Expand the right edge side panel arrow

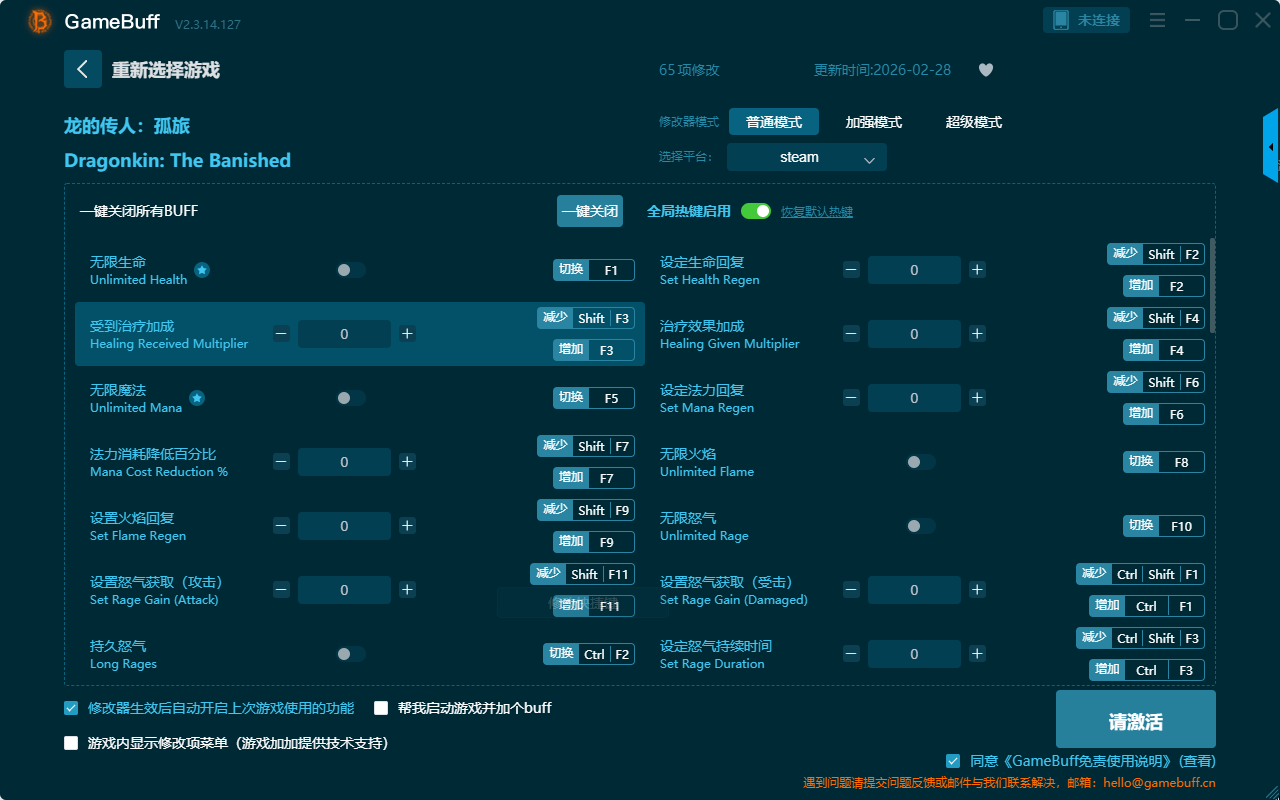point(1271,146)
